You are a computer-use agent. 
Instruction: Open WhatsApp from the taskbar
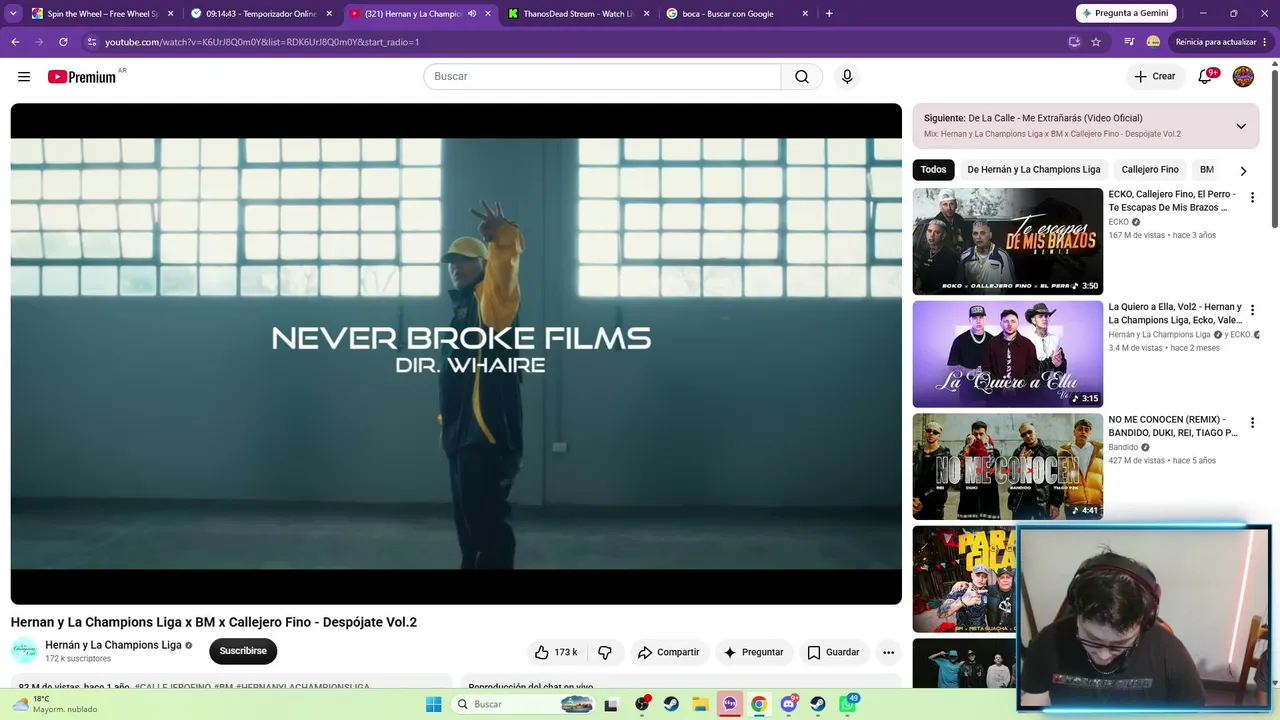[x=848, y=704]
